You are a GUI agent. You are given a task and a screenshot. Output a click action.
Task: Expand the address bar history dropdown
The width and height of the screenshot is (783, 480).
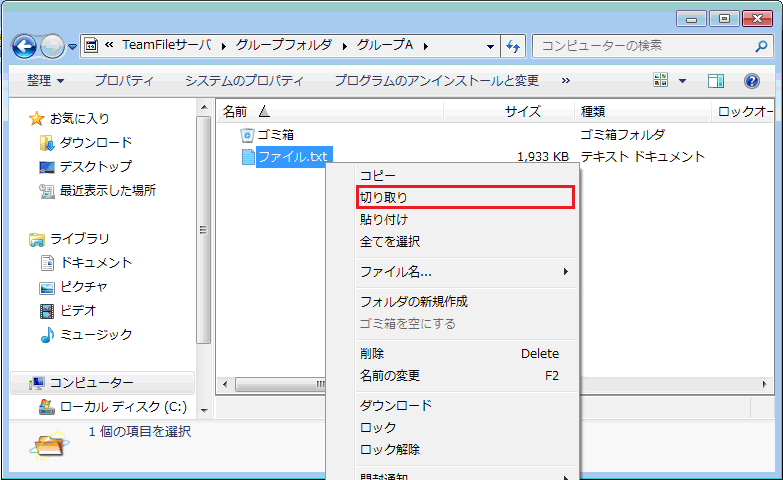coord(490,46)
